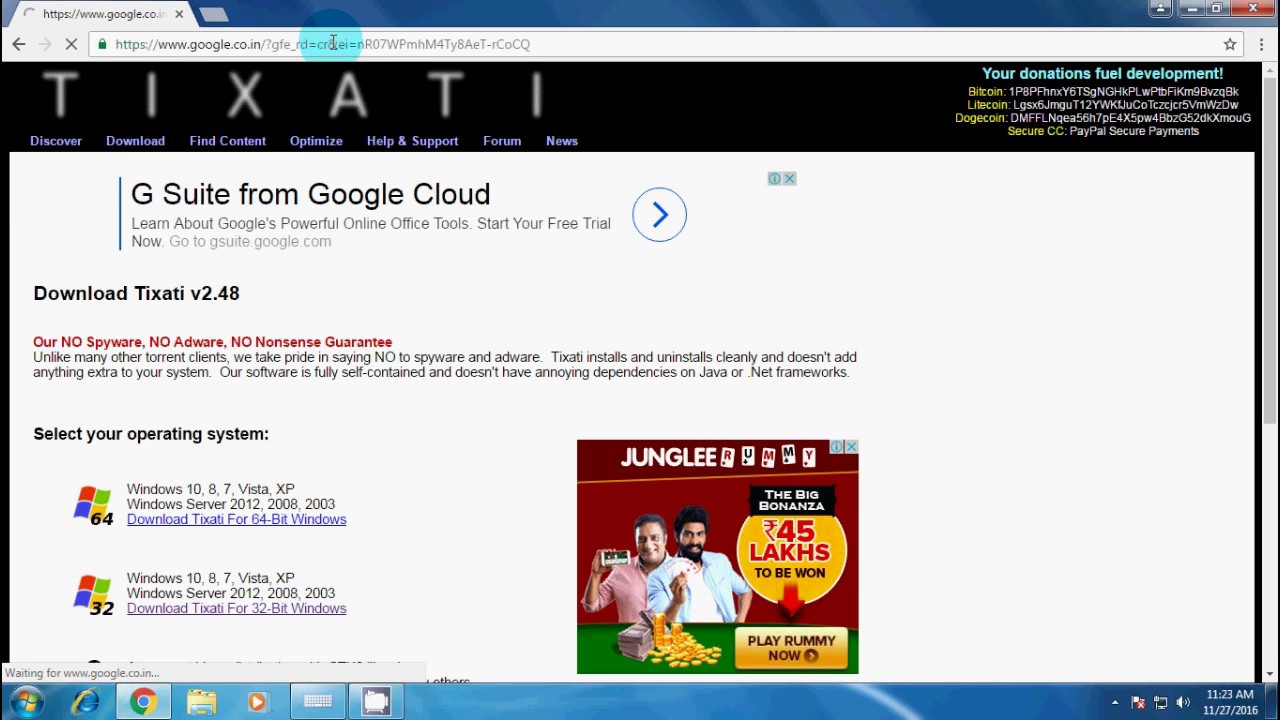Open media player from taskbar

pyautogui.click(x=258, y=702)
